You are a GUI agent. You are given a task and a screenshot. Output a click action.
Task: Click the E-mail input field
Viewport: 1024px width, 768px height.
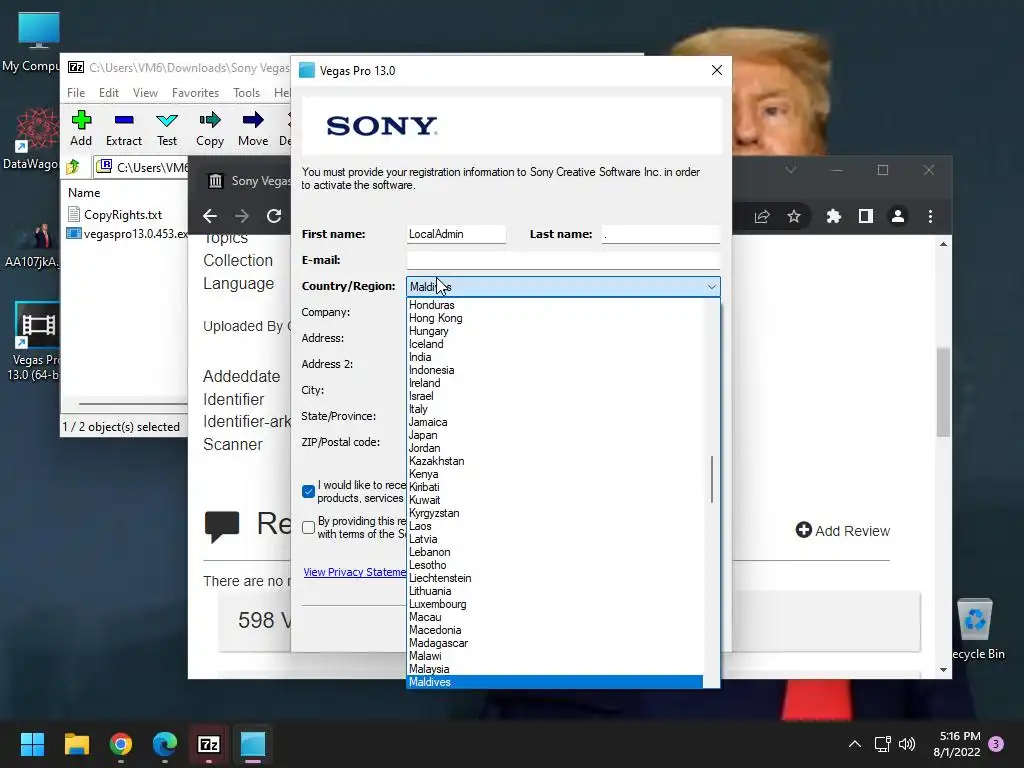point(563,260)
